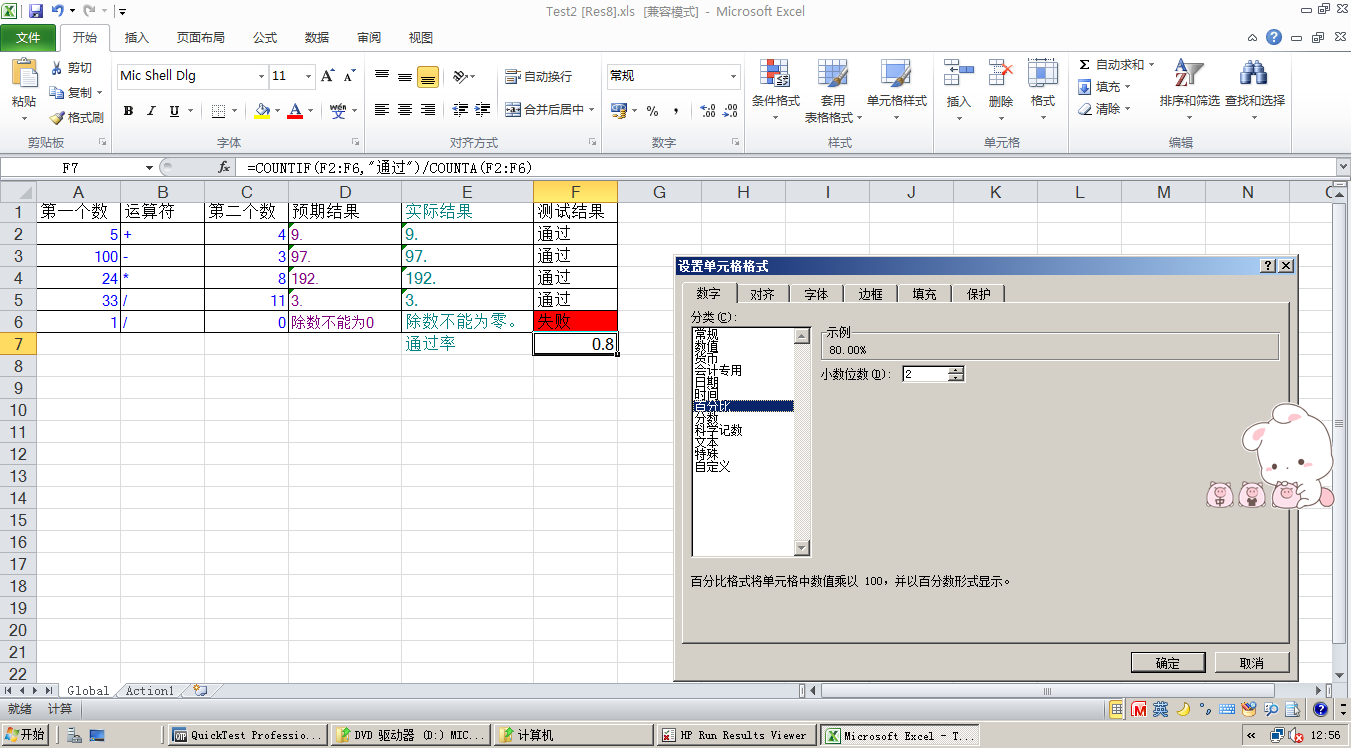Image resolution: width=1351 pixels, height=748 pixels.
Task: Switch to the Action1 sheet tab
Action: (148, 690)
